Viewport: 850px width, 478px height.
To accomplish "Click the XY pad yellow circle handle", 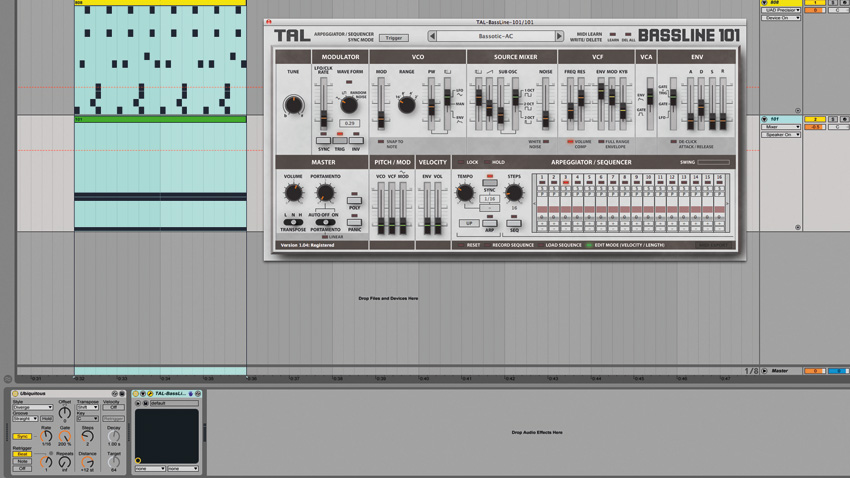I will pos(138,460).
